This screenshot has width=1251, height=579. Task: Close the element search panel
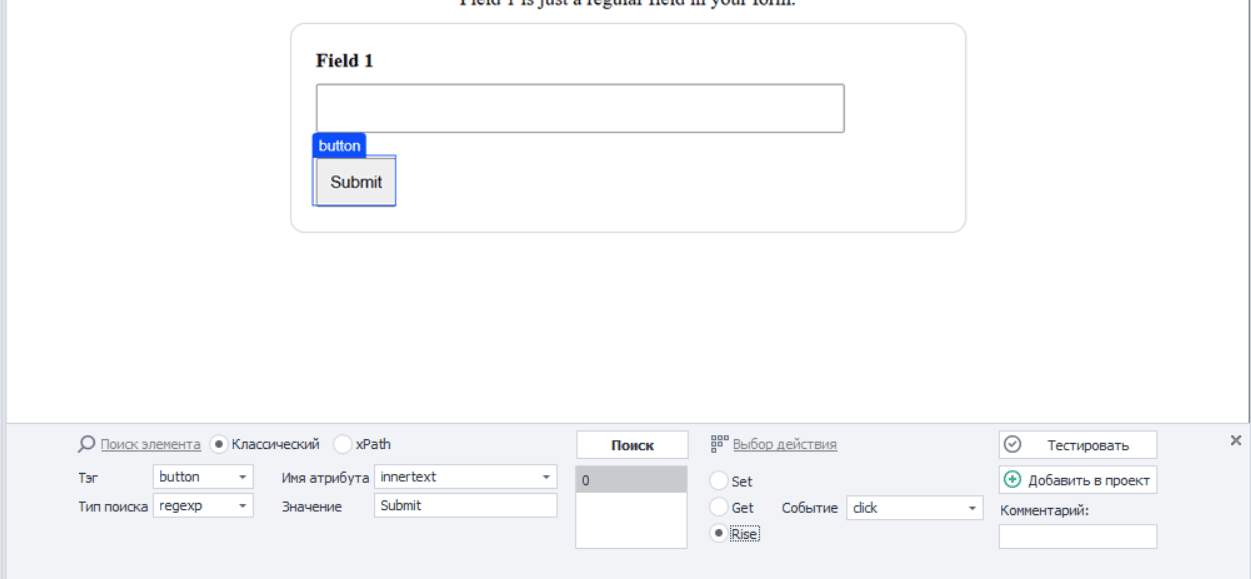pos(1236,440)
